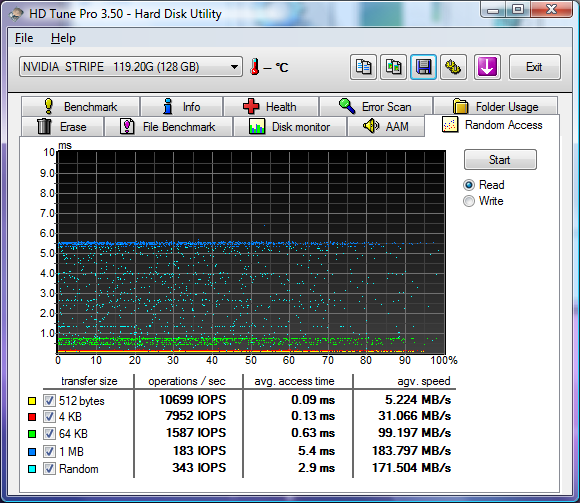Image resolution: width=580 pixels, height=503 pixels.
Task: Click the 'operations / sec' column header
Action: tap(187, 381)
